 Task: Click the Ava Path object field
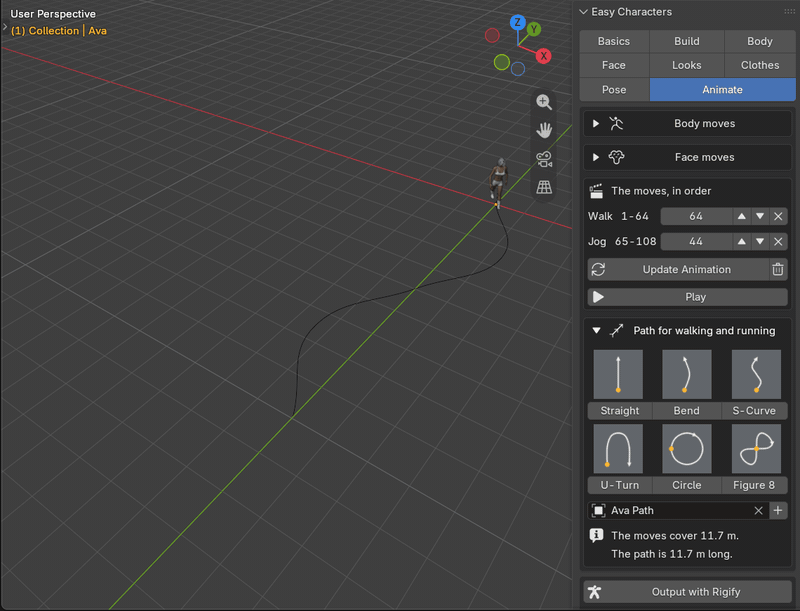[x=678, y=511]
